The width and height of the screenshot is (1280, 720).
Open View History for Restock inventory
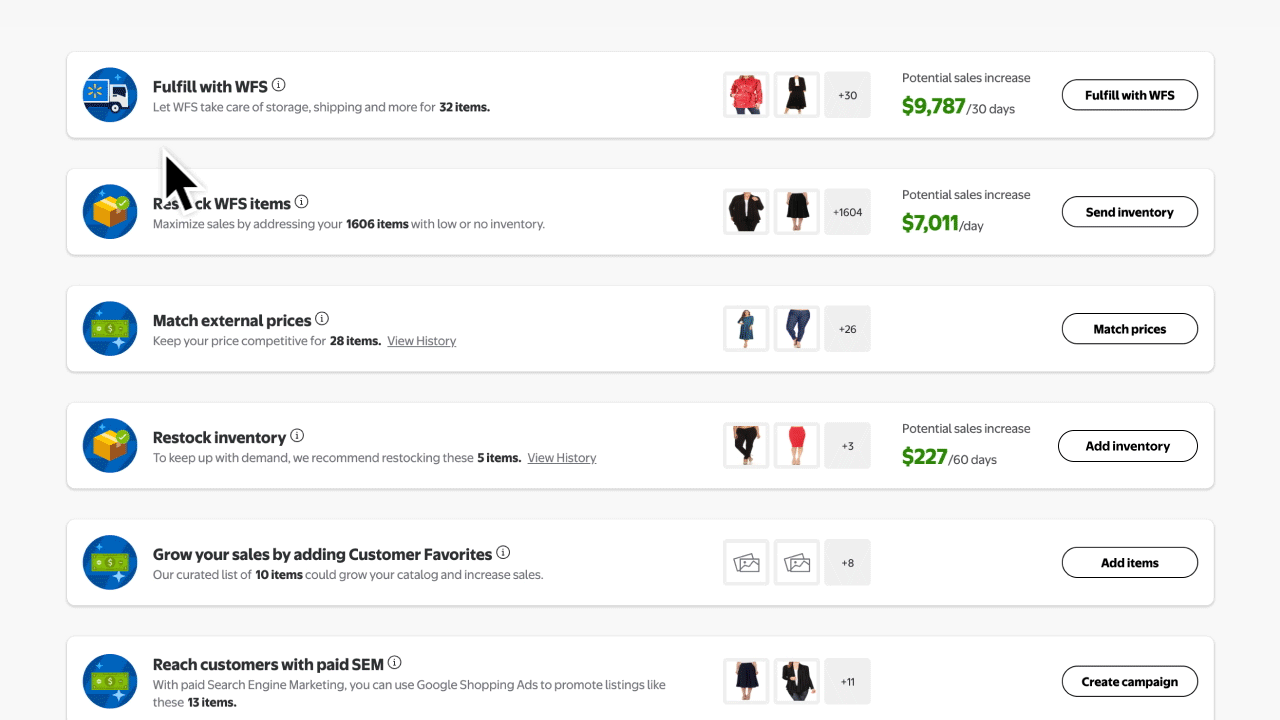pyautogui.click(x=561, y=457)
